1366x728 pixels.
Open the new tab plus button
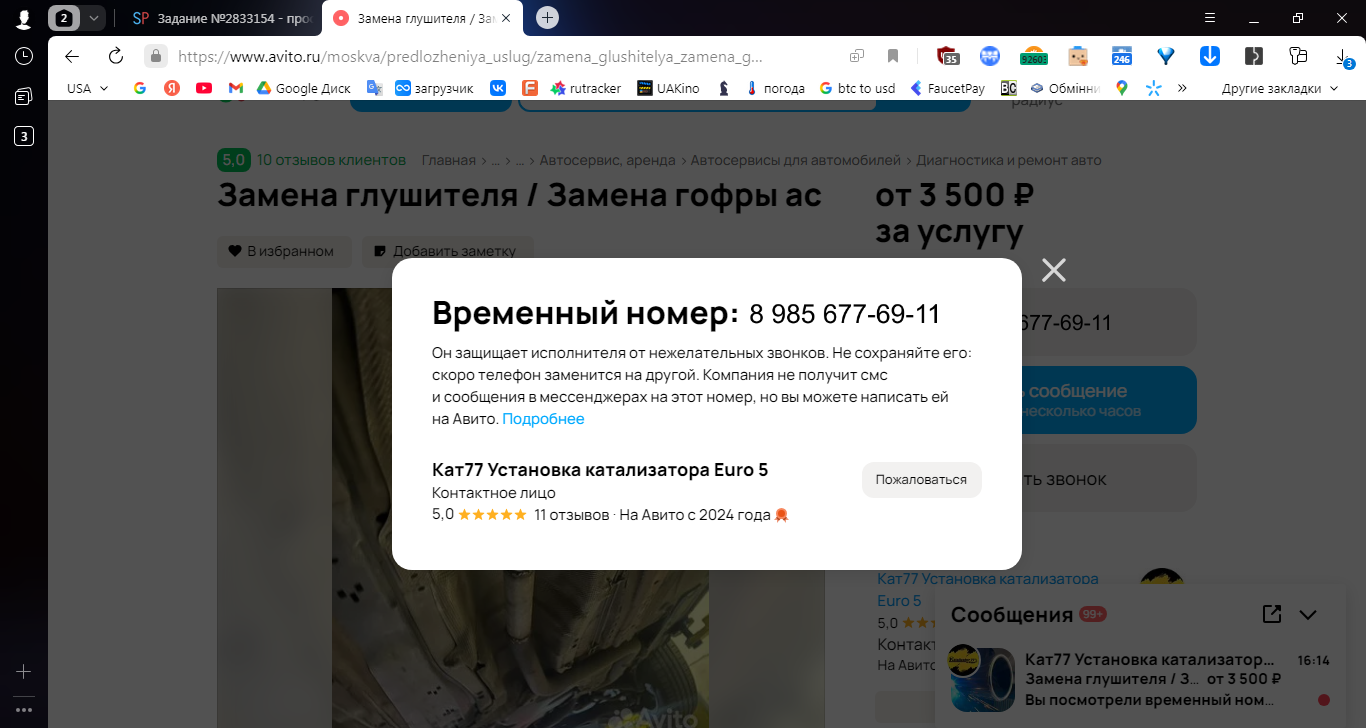pyautogui.click(x=547, y=17)
